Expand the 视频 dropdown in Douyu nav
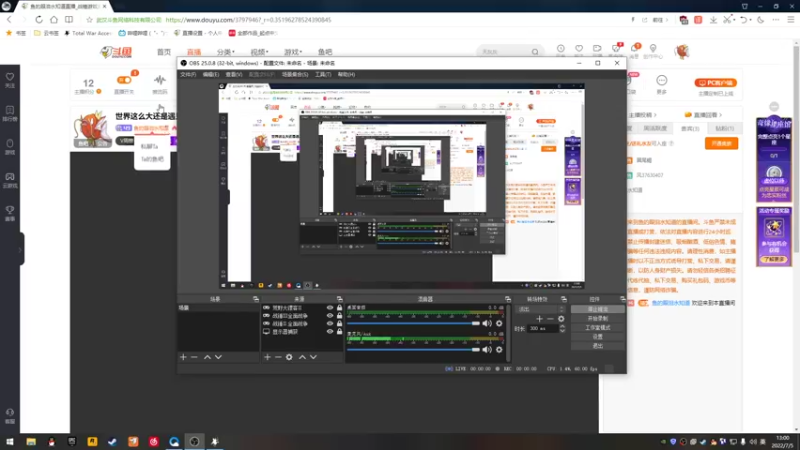800x450 pixels. click(259, 52)
